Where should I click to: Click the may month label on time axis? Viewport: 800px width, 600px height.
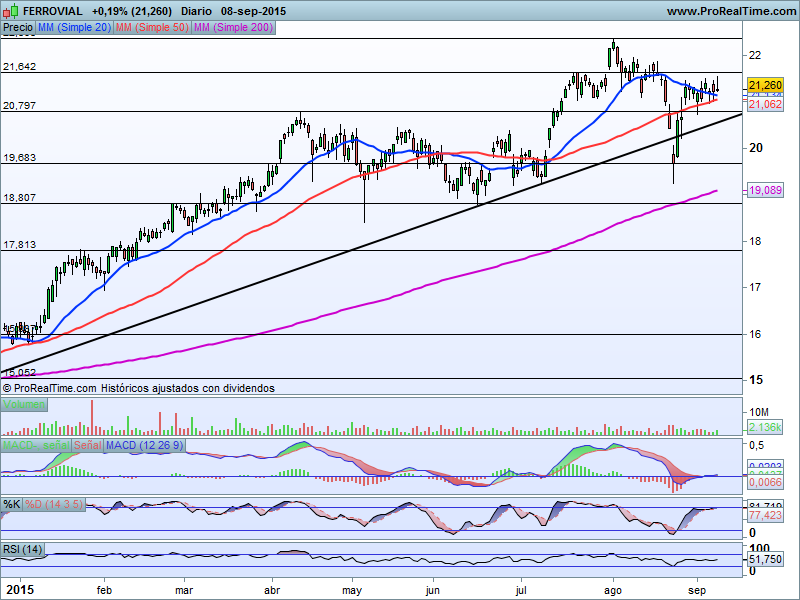352,591
